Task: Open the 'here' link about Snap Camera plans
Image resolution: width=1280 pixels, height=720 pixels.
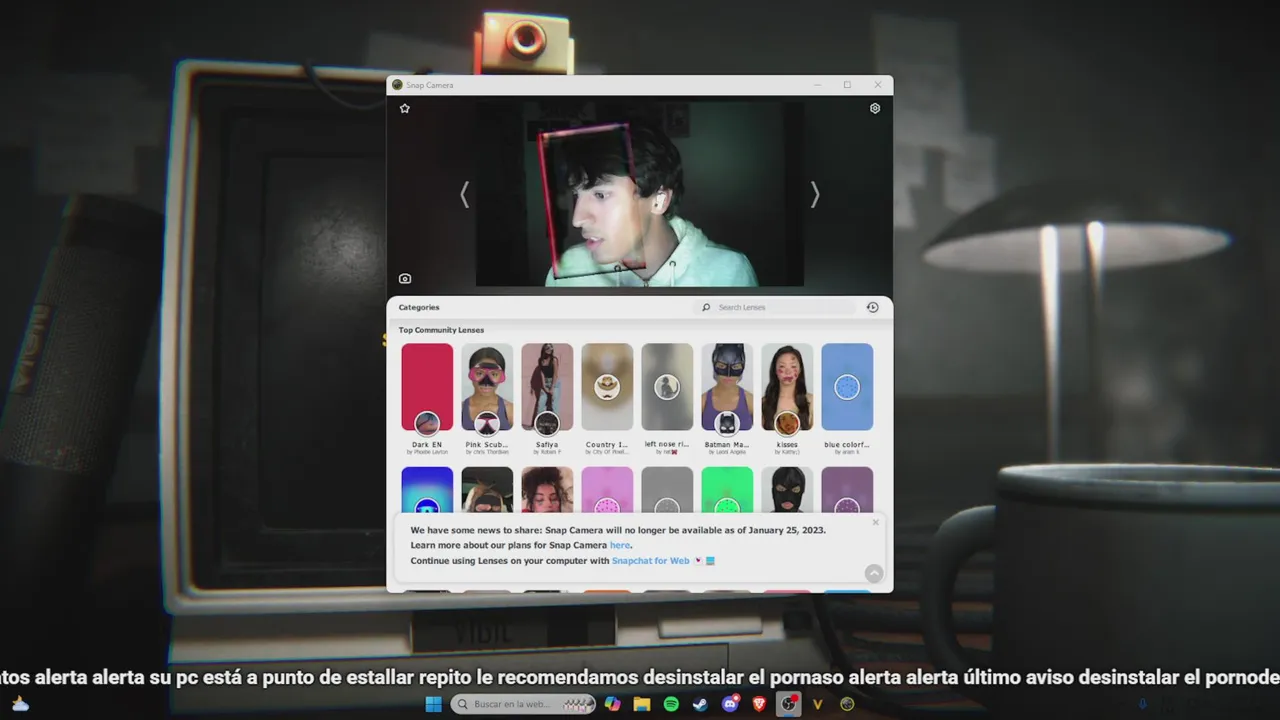Action: coord(620,545)
